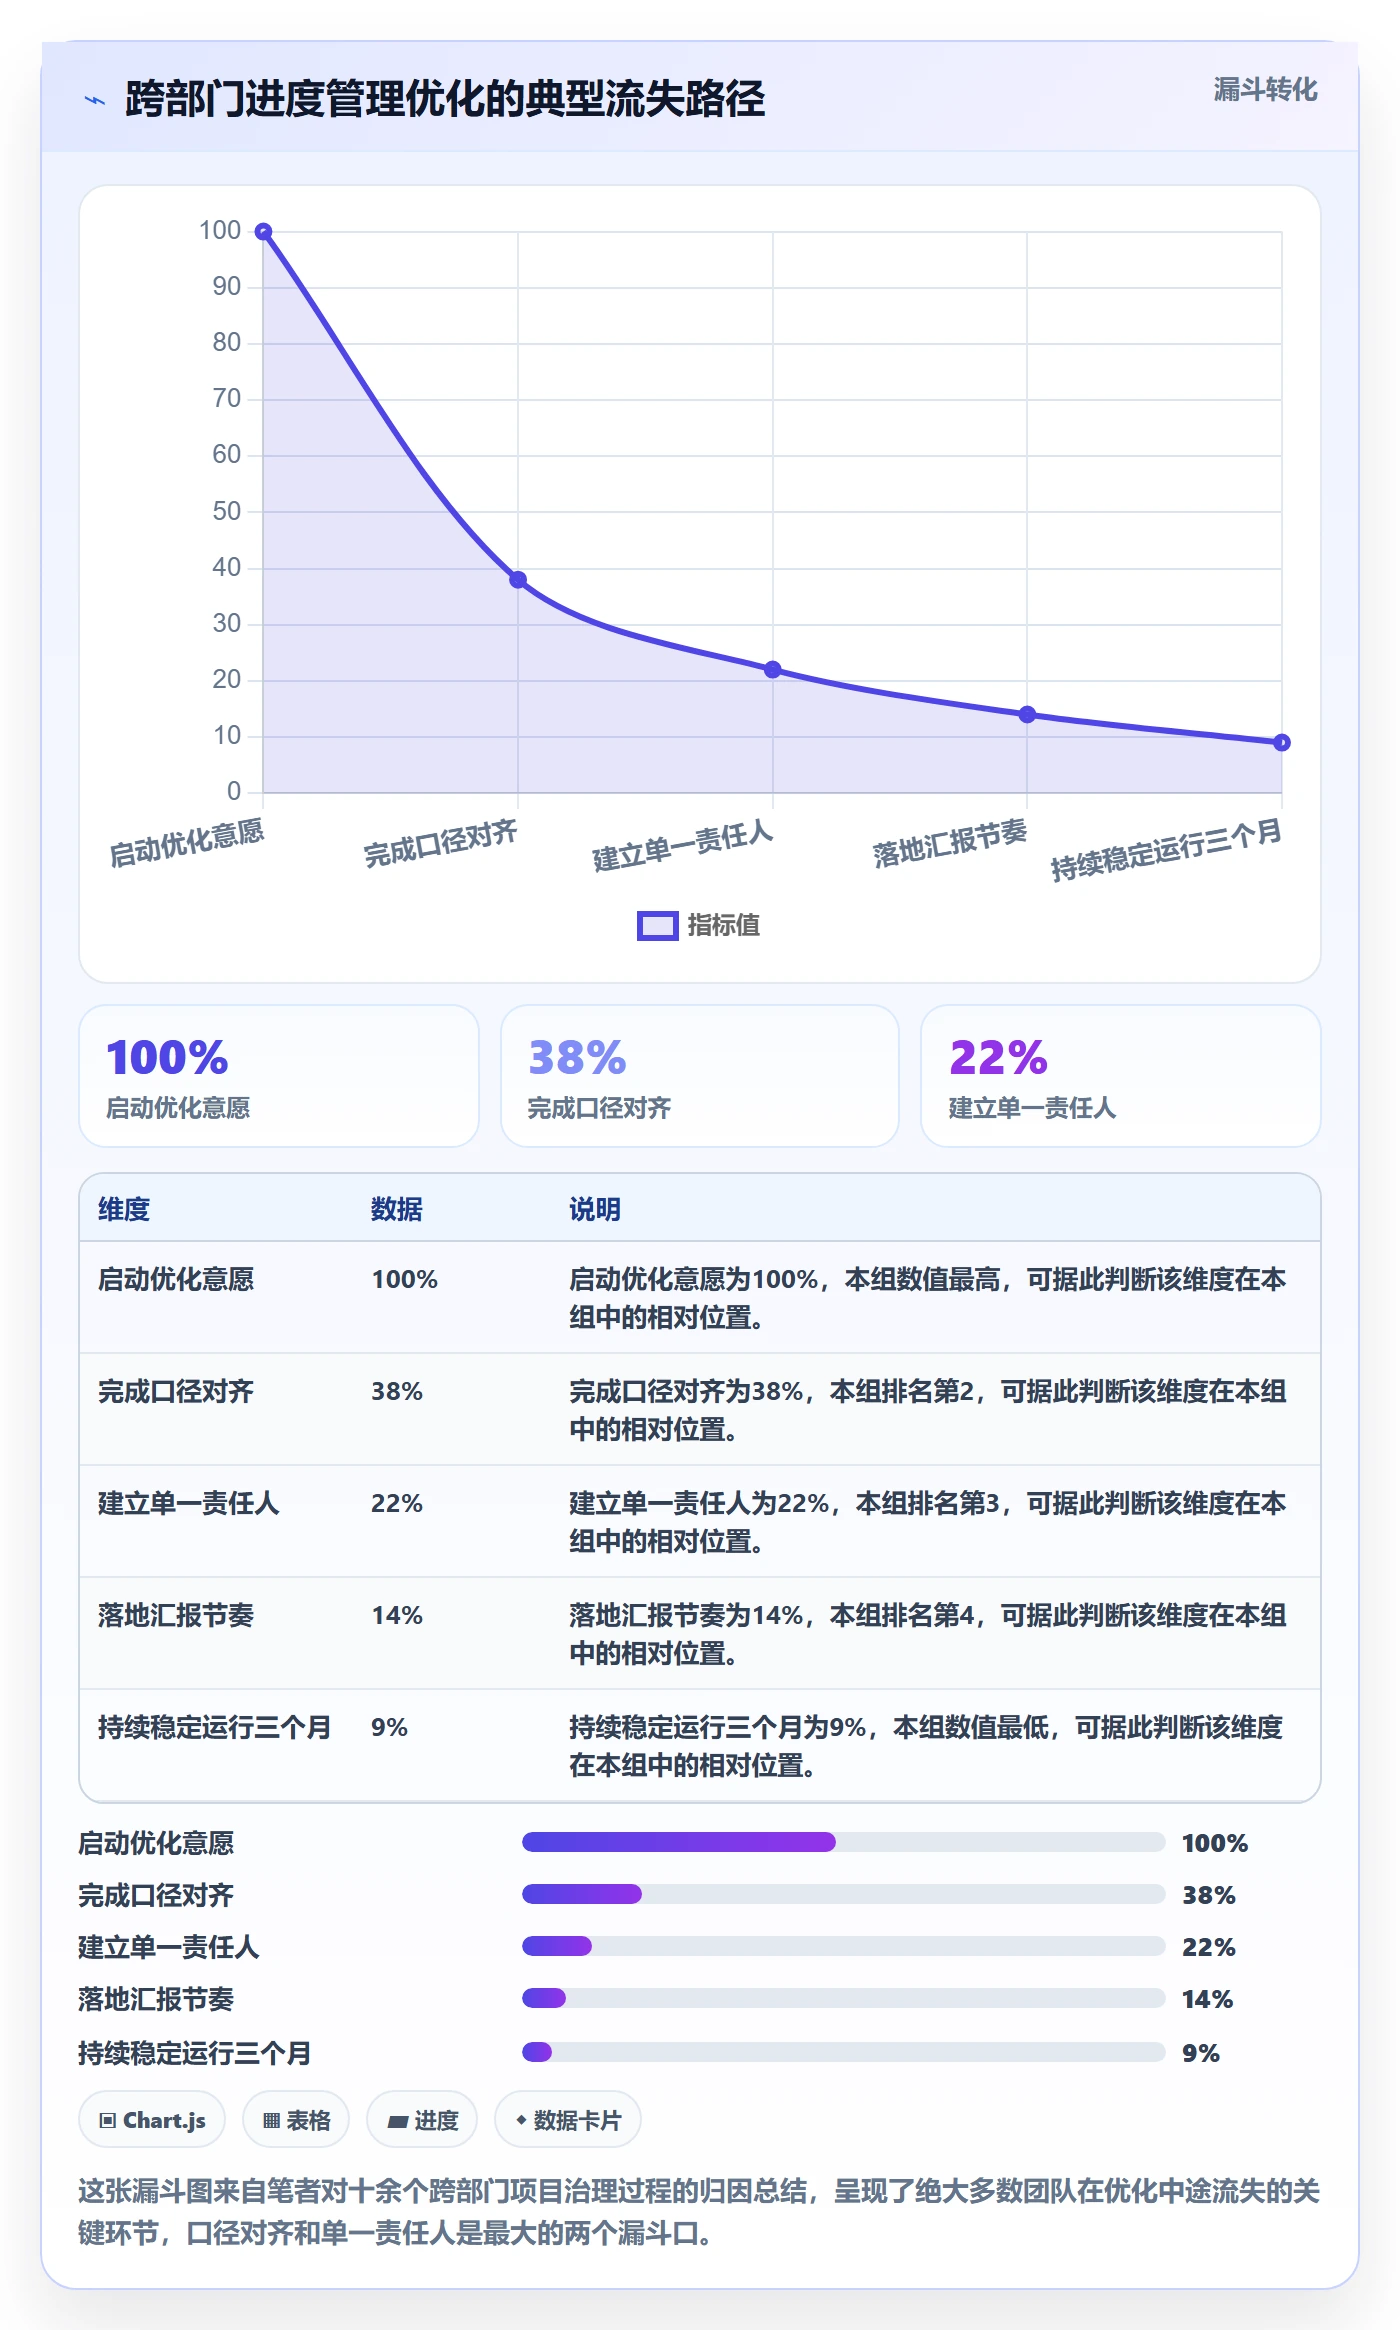Viewport: 1400px width, 2330px height.
Task: Open the 100% 启动优化意愿 data card
Action: click(x=279, y=1076)
